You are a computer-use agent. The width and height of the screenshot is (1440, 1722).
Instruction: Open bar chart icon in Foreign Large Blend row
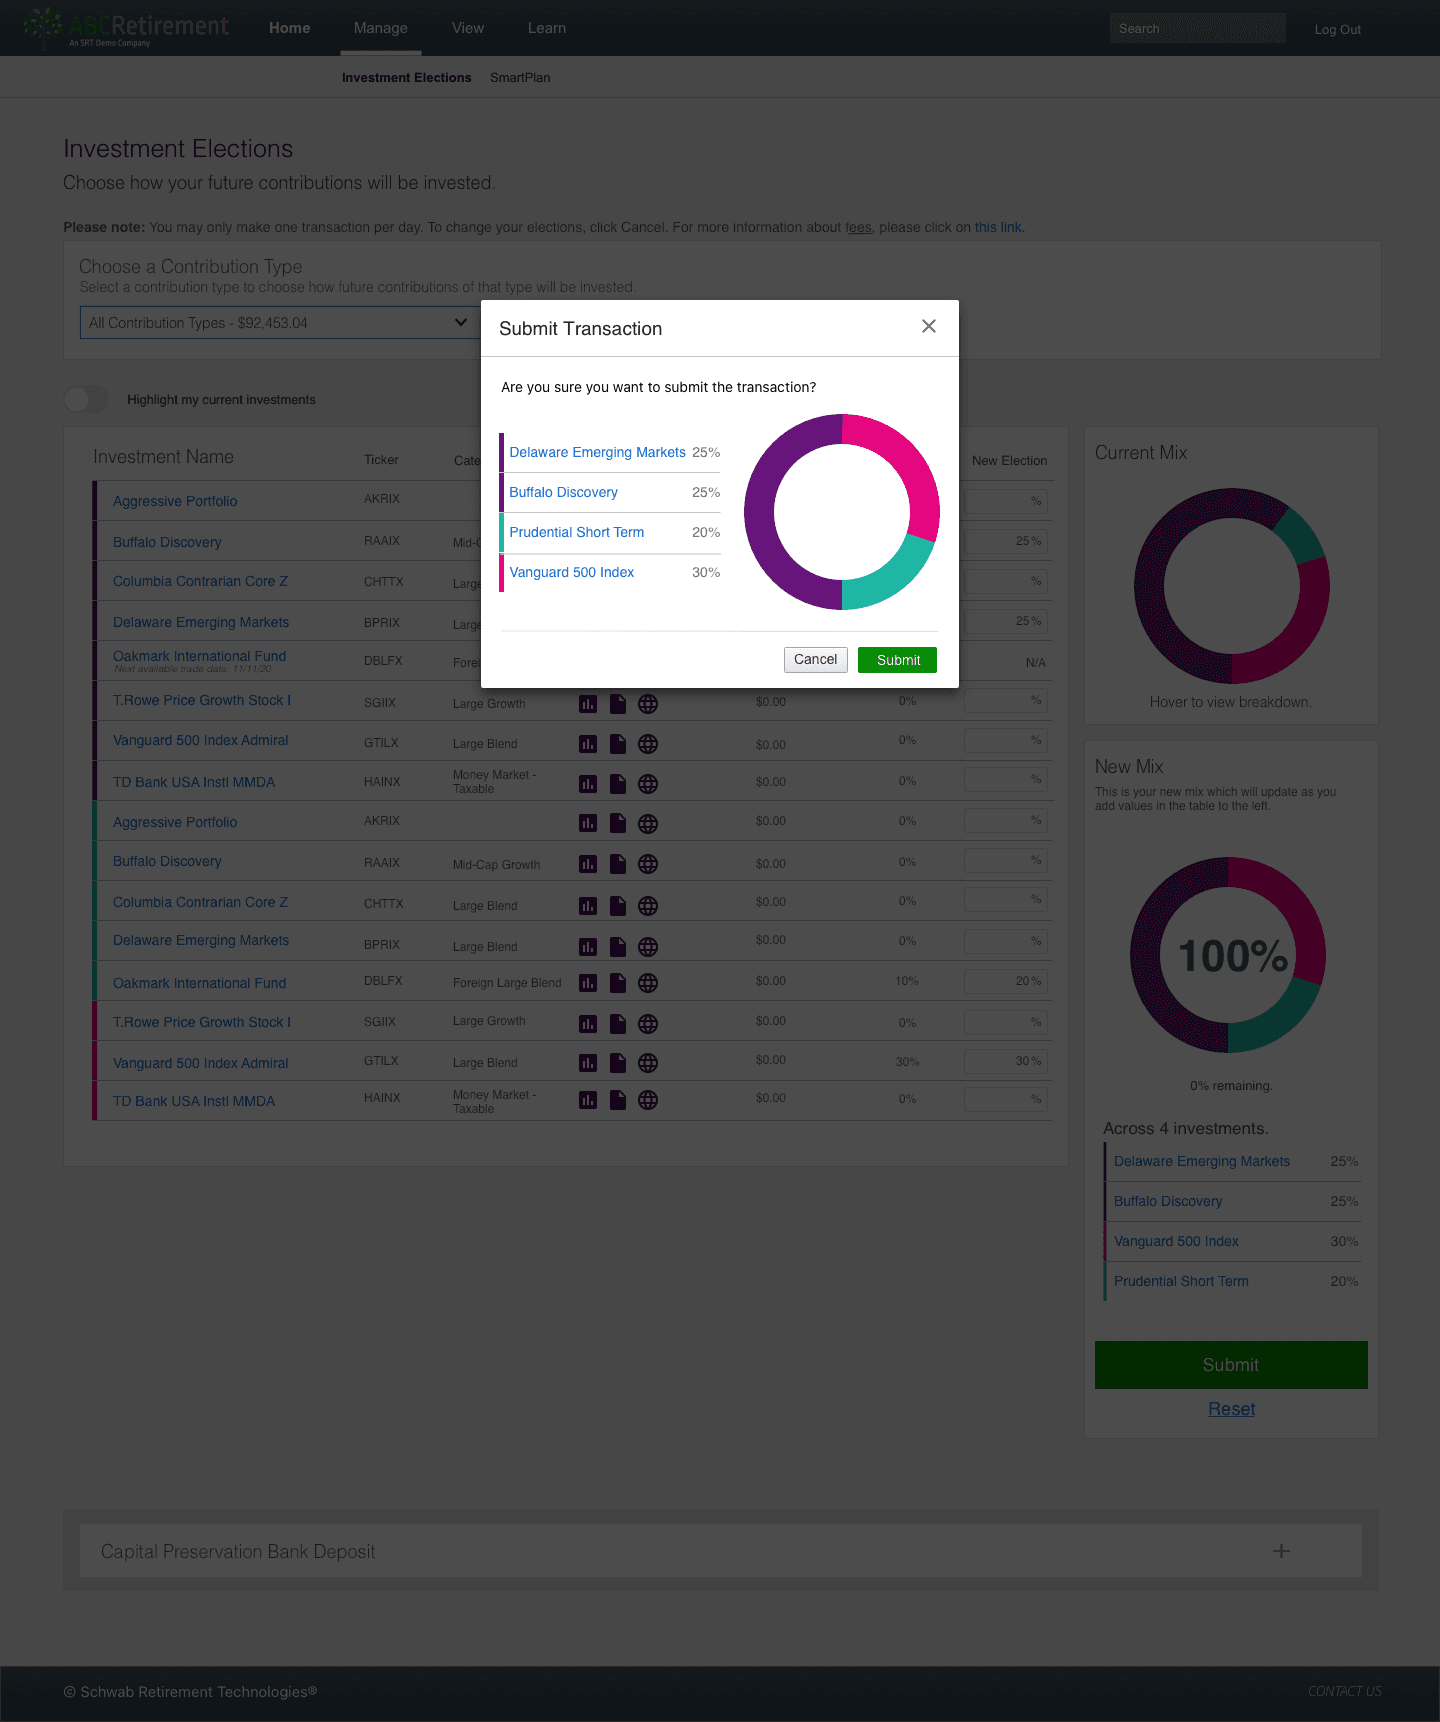tap(588, 983)
